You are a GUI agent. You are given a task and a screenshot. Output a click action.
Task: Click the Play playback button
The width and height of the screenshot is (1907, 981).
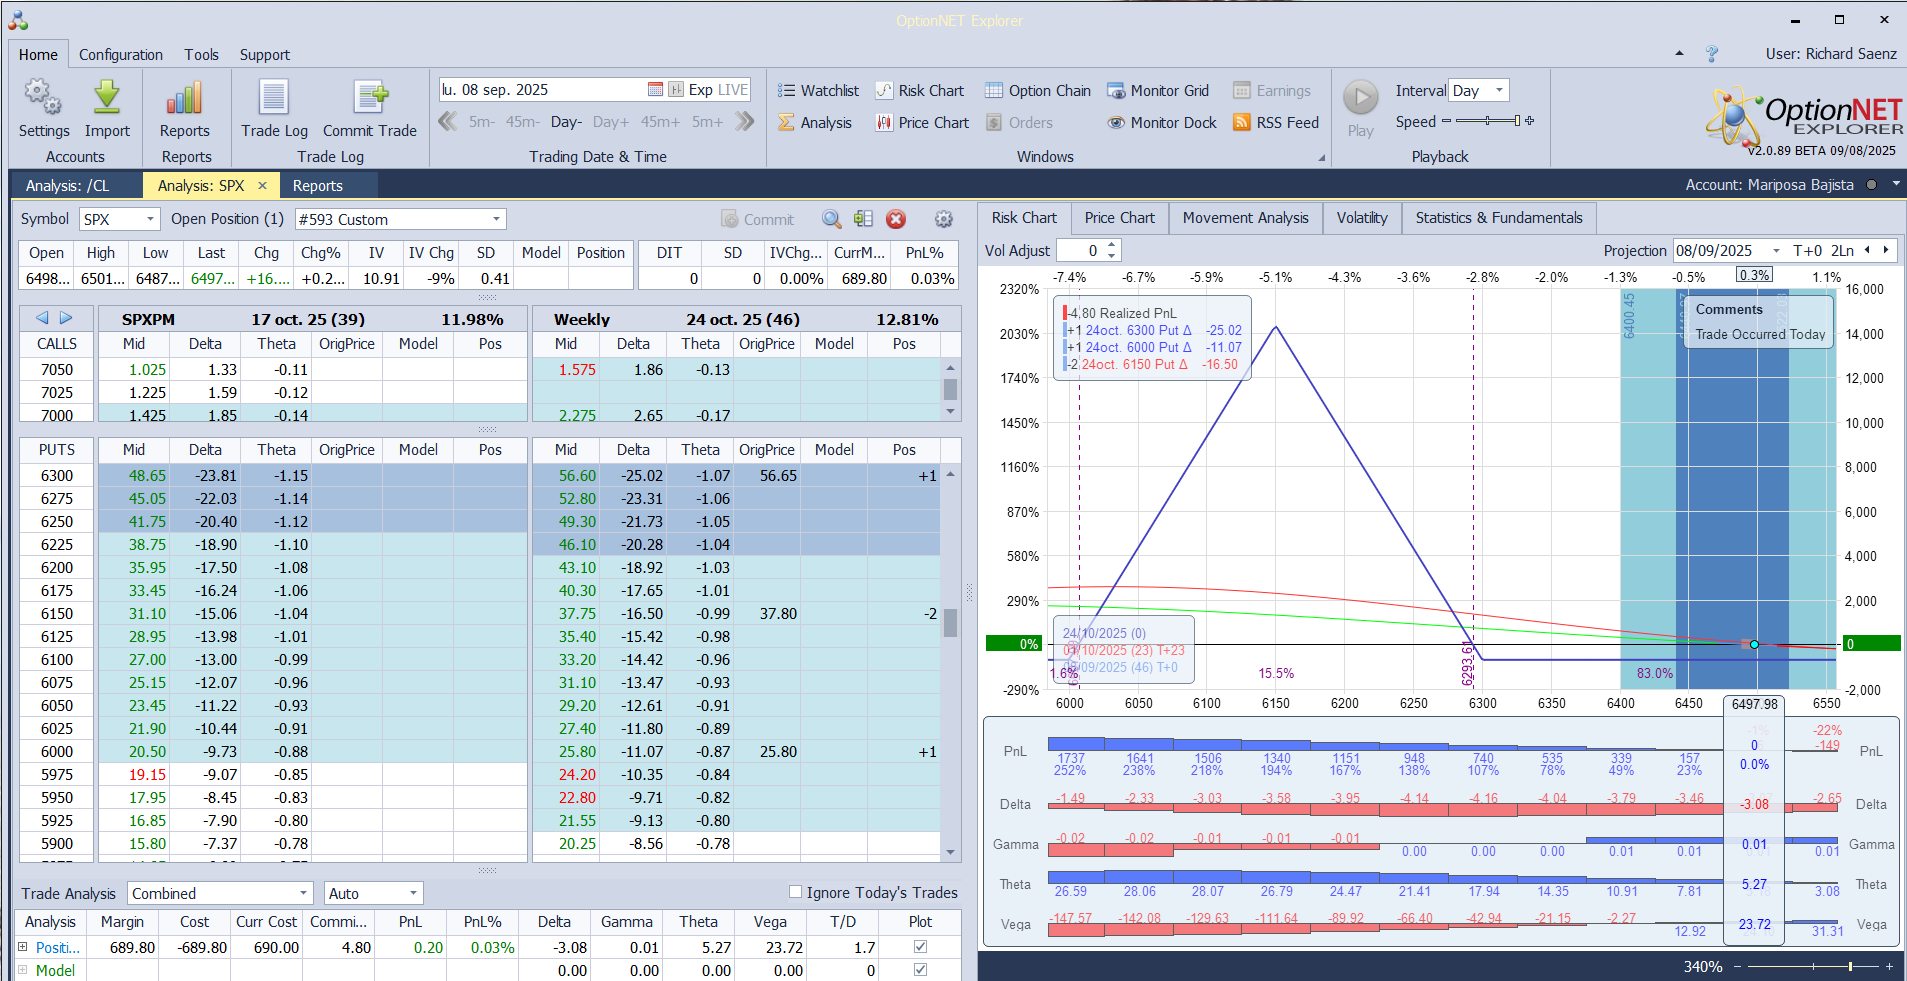click(1360, 98)
